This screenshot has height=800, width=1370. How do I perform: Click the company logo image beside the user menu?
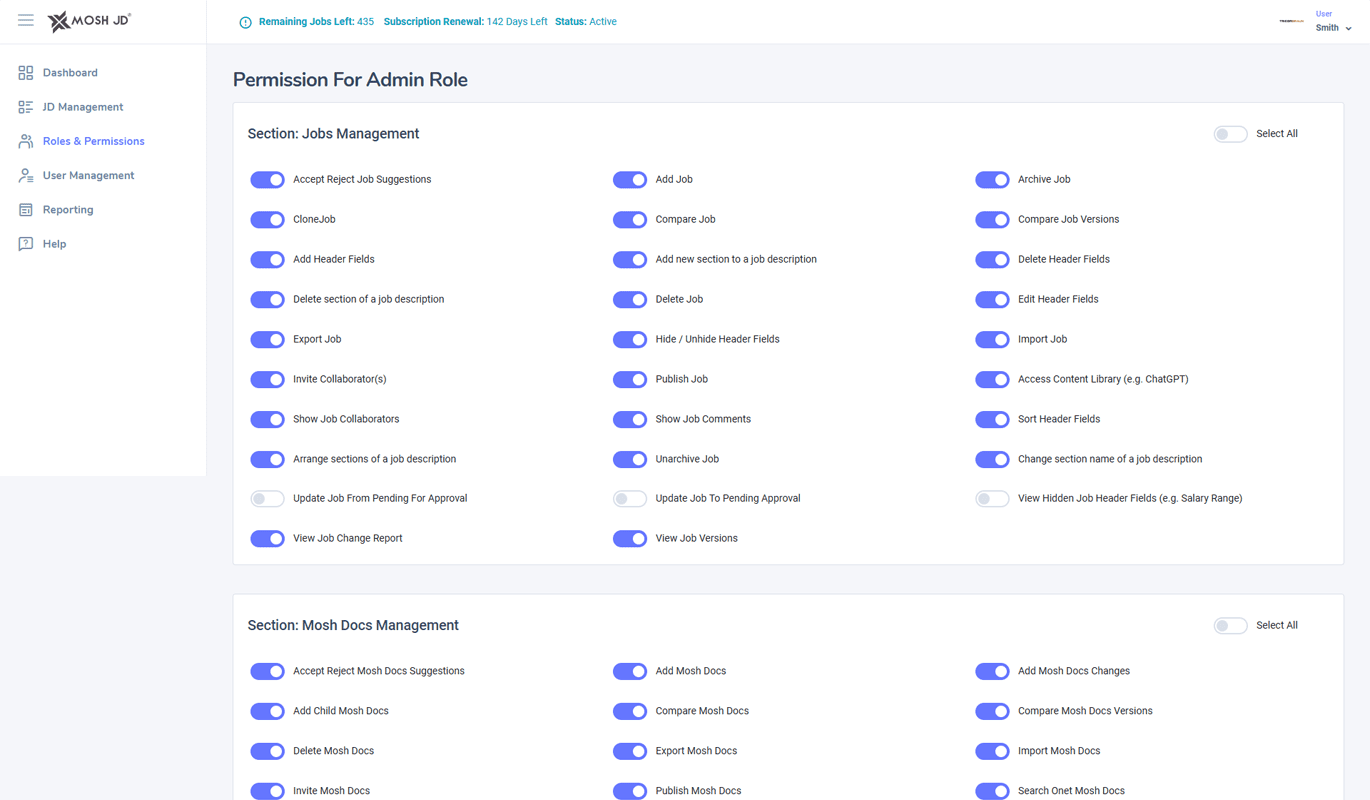click(x=1290, y=21)
